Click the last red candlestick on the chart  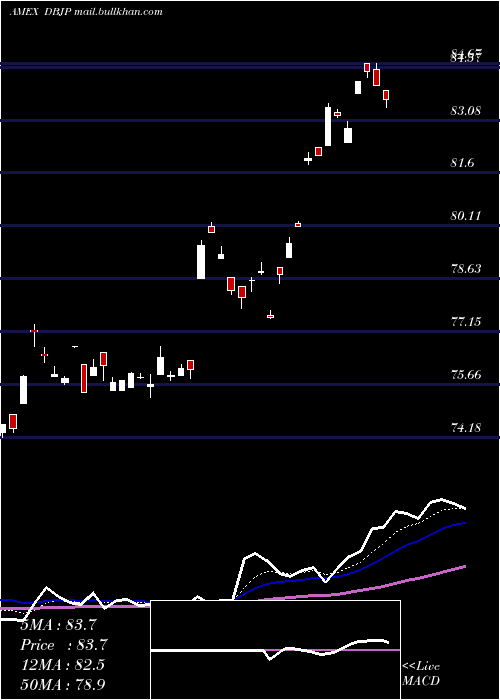[386, 95]
